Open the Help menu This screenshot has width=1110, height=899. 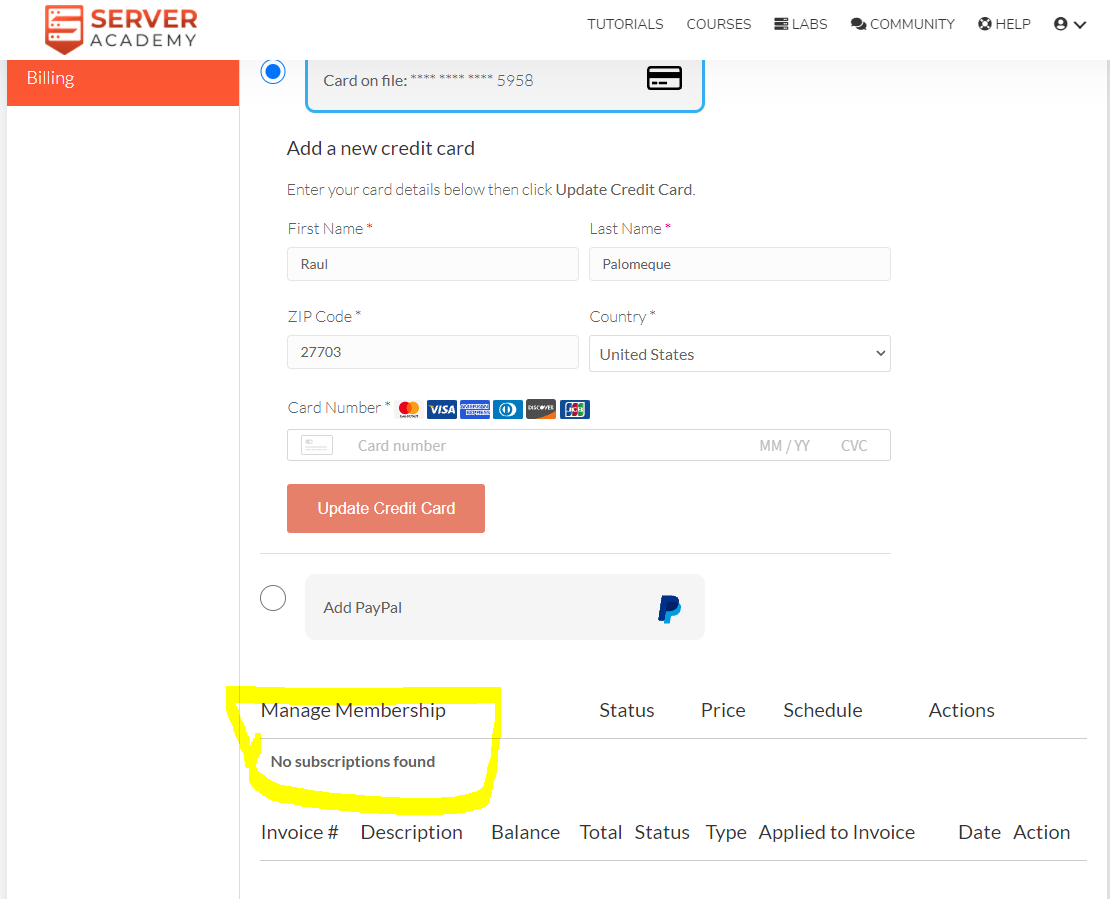1004,24
